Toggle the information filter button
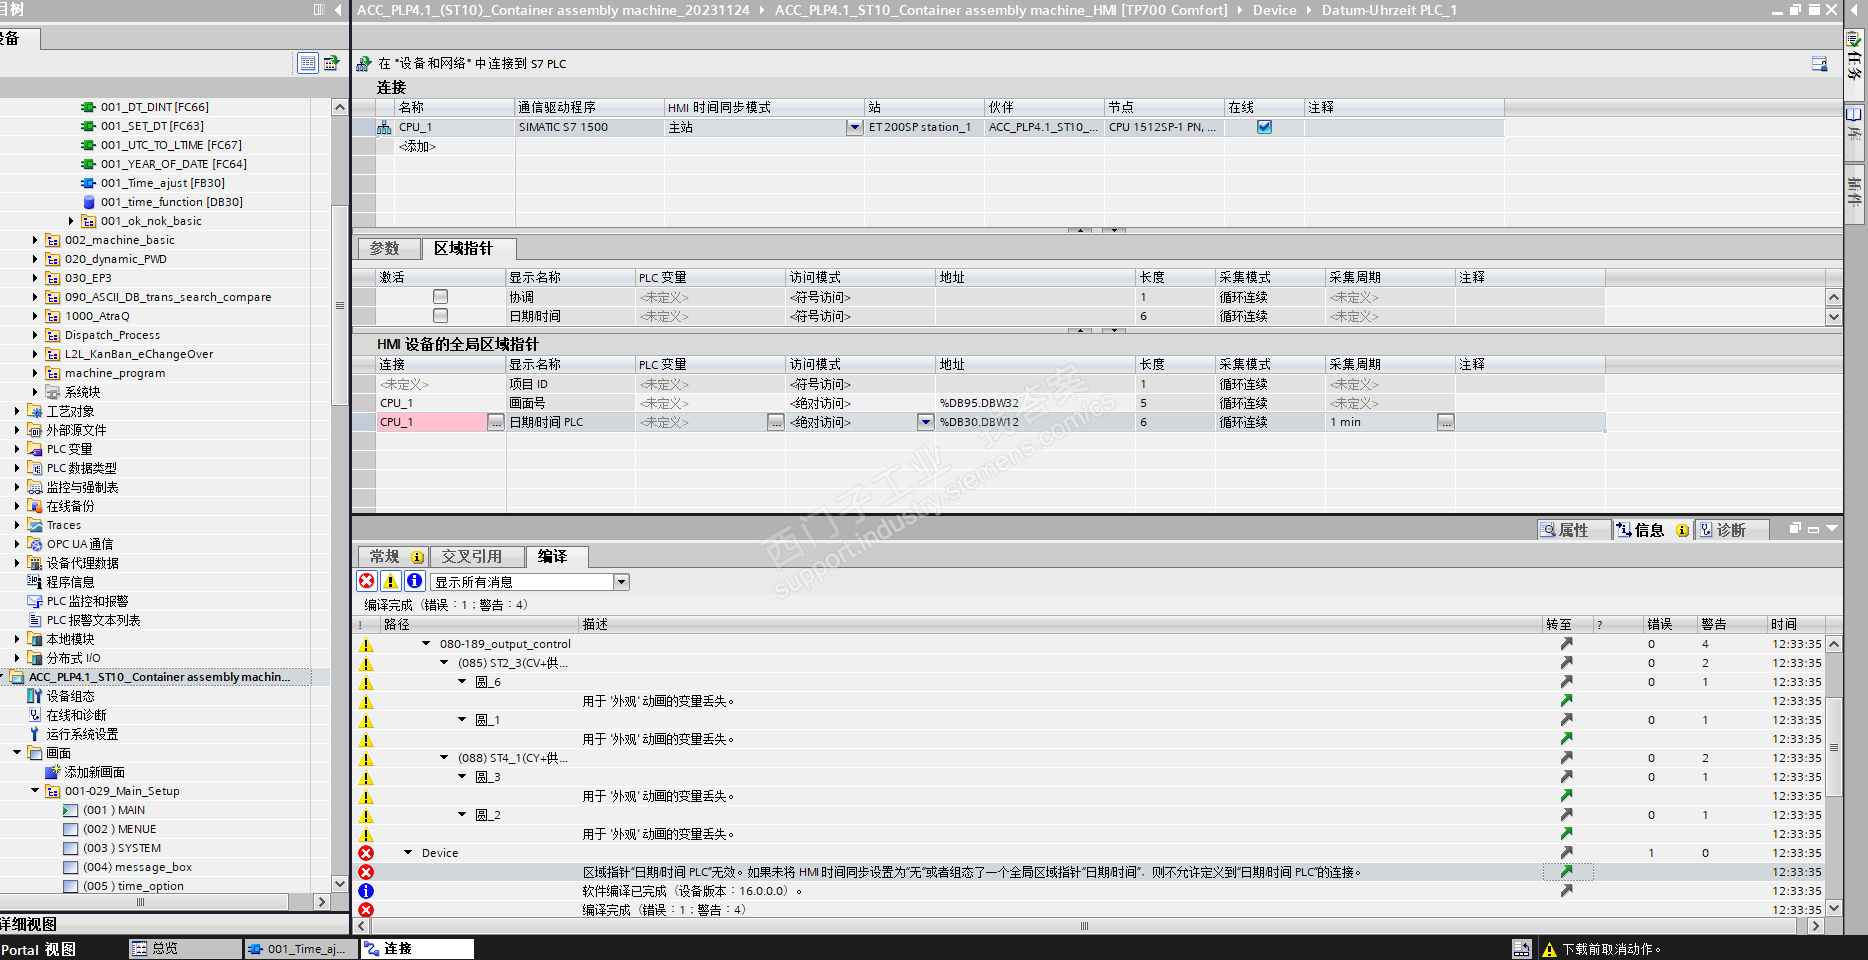Screen dimensions: 1868x960 tap(415, 582)
